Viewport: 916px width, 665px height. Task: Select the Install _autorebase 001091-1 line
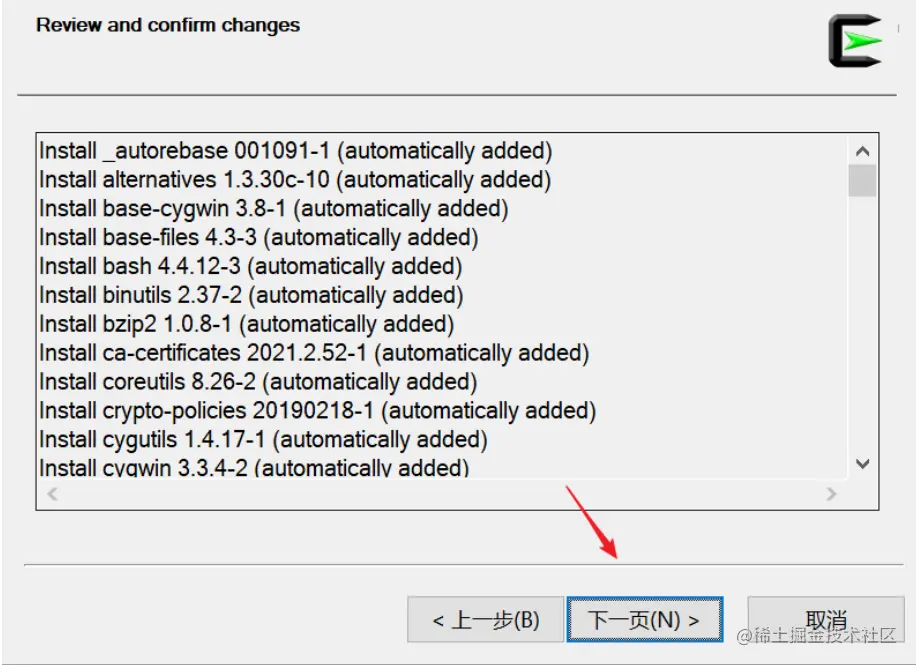click(295, 151)
